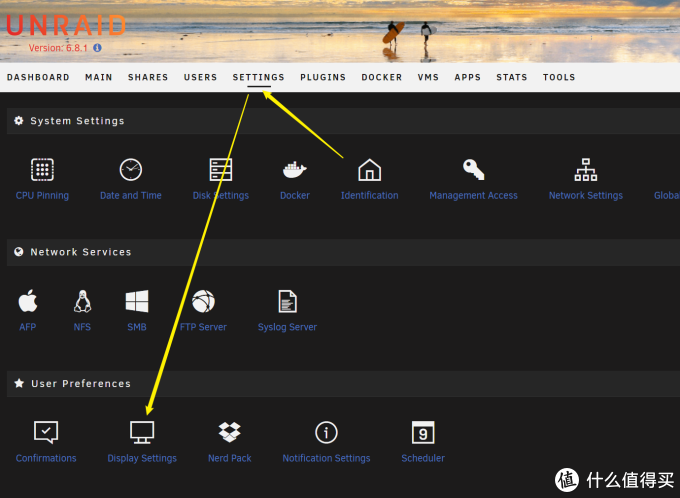Click the AFP link text
Image resolution: width=680 pixels, height=498 pixels.
pyautogui.click(x=28, y=327)
